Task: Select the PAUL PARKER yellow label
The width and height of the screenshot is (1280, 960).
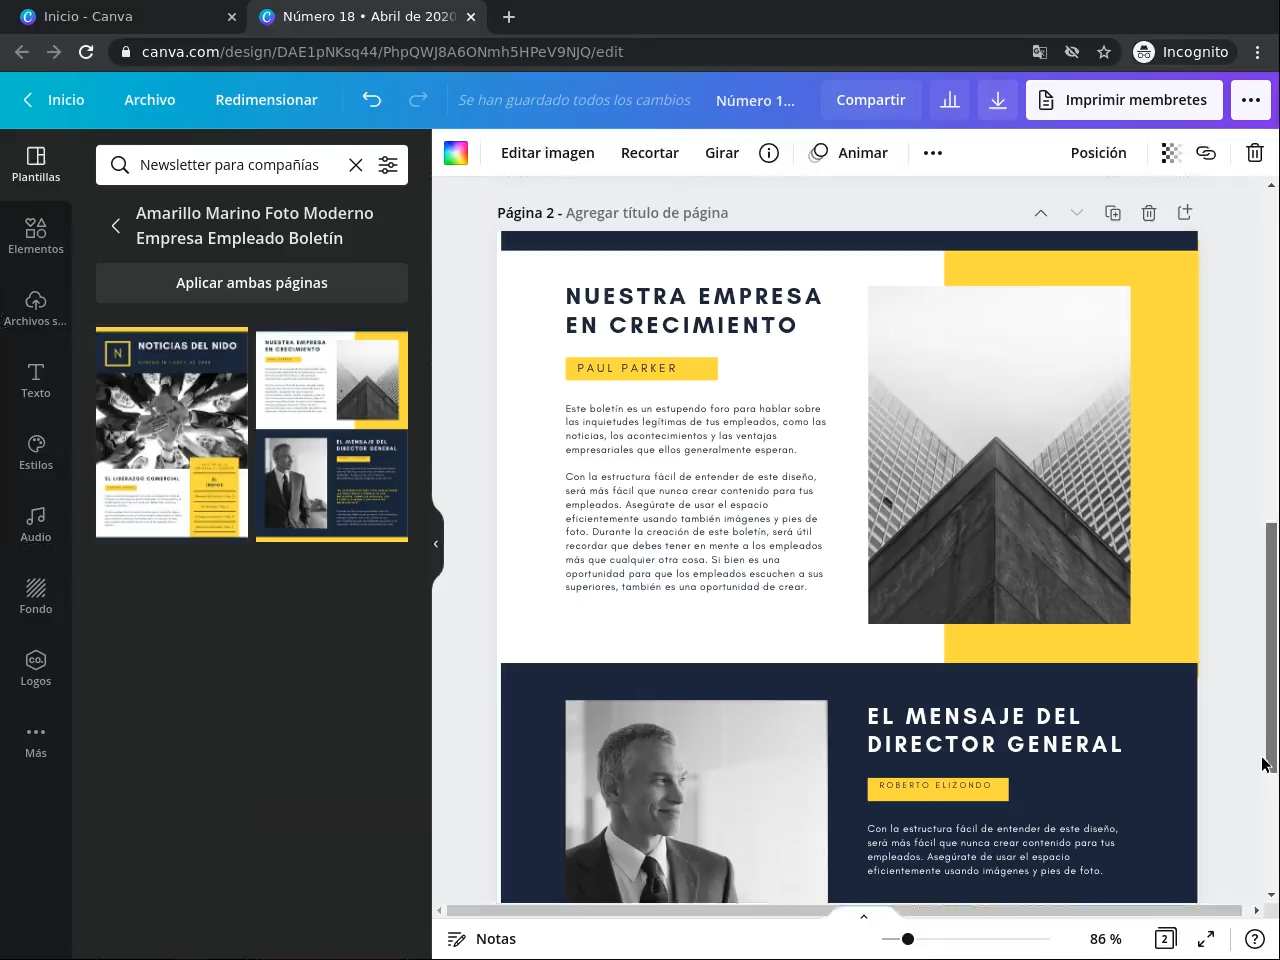Action: coord(641,368)
